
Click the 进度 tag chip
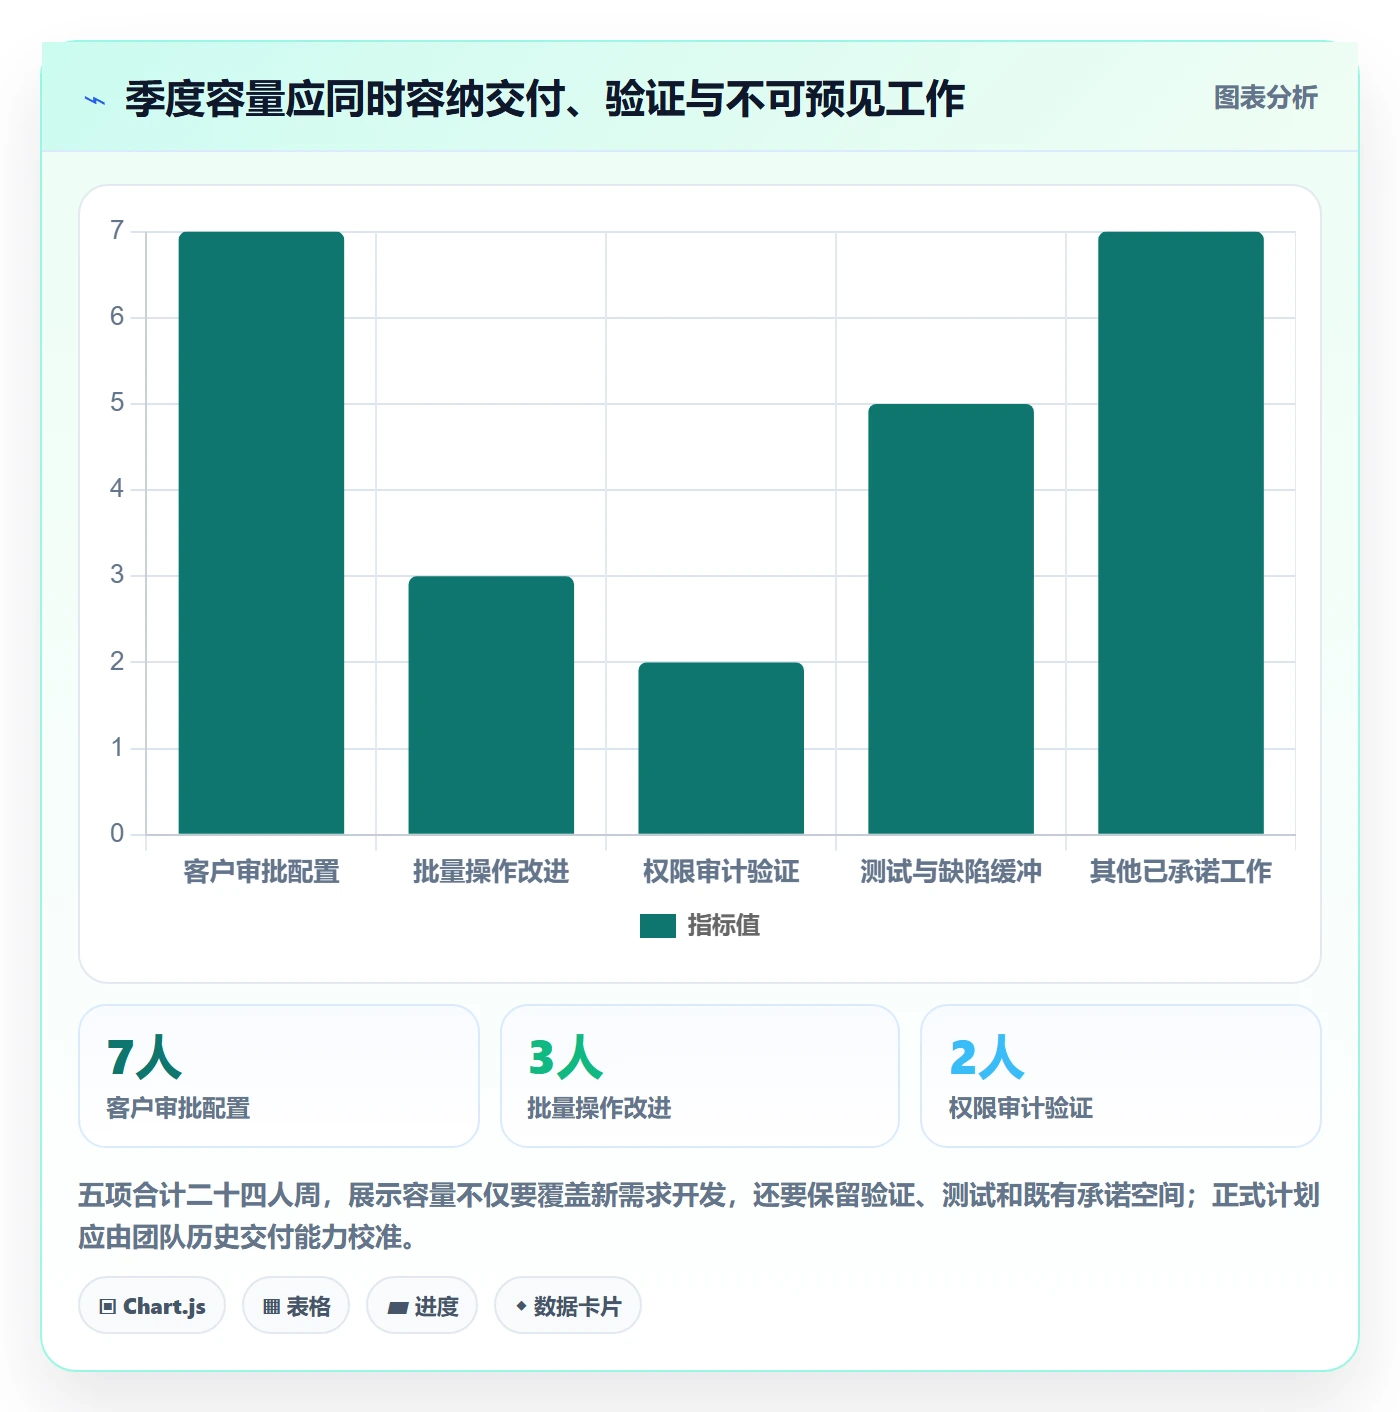[x=422, y=1306]
